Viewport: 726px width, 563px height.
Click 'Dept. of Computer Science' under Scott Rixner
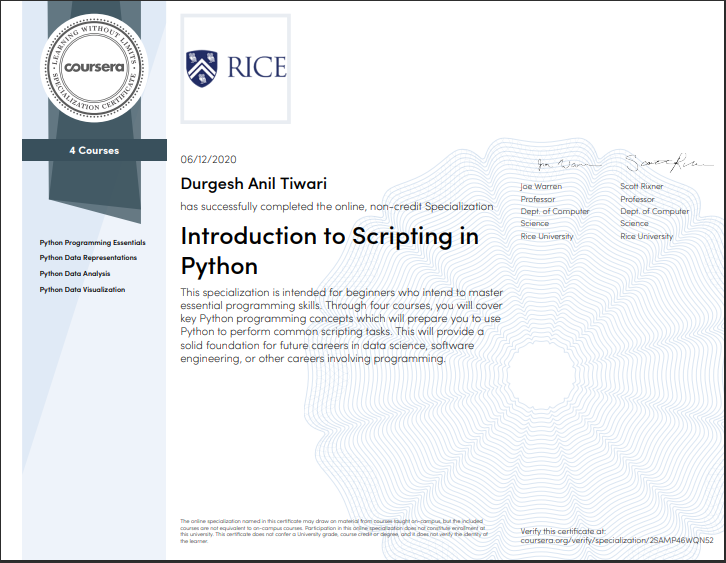coord(655,217)
